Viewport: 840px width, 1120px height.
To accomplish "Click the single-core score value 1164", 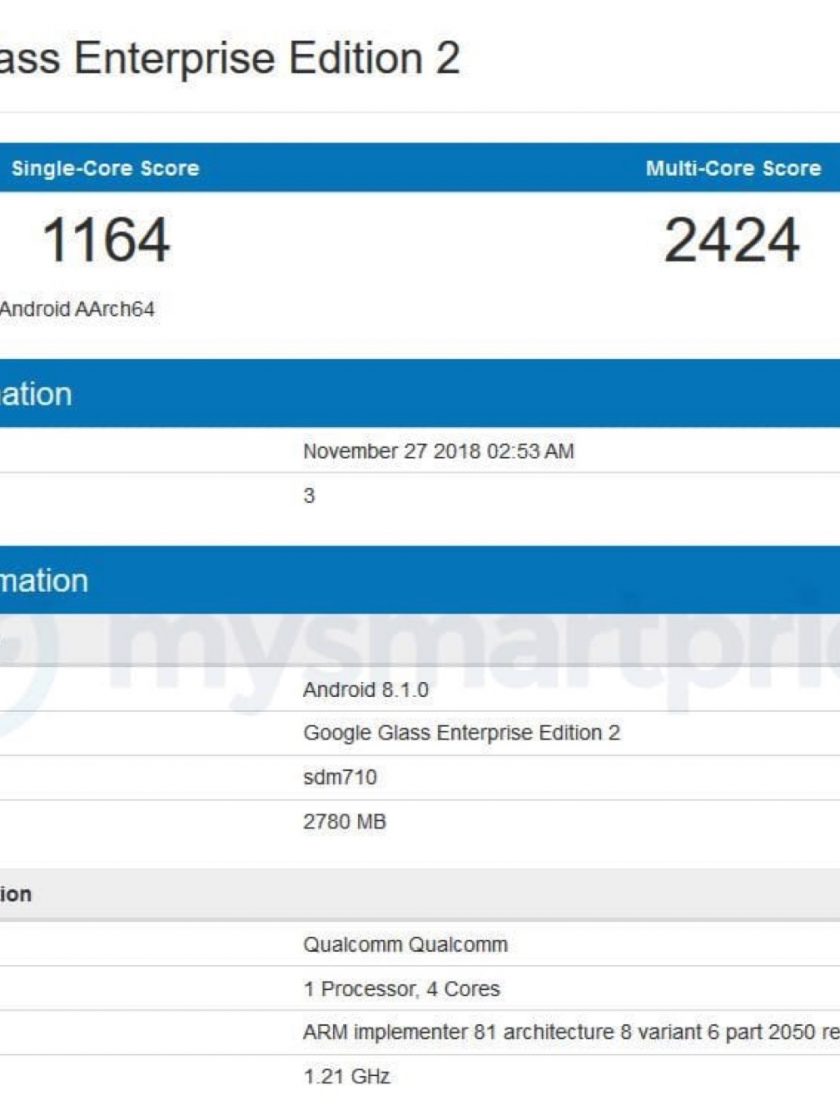I will [x=106, y=241].
